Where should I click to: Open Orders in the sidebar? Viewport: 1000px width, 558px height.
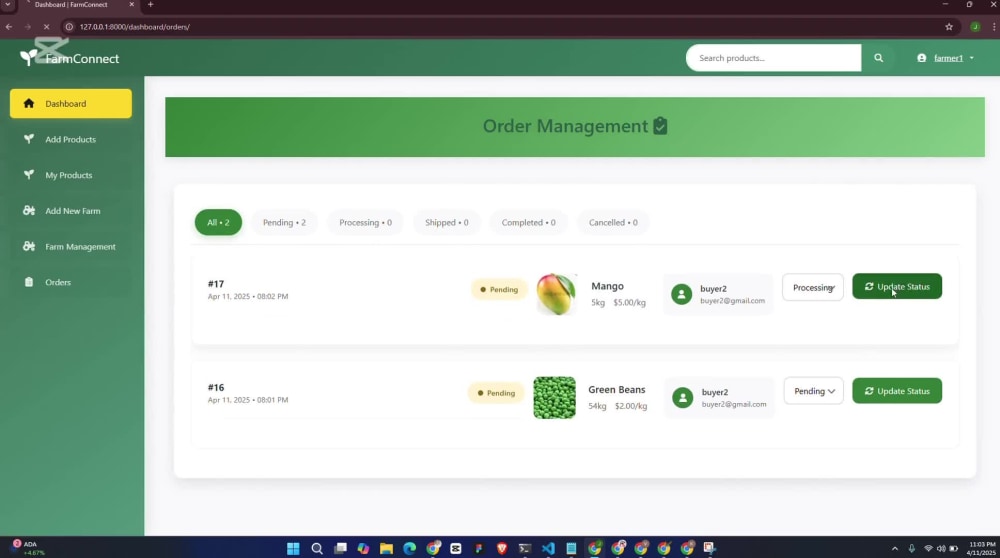(x=71, y=282)
